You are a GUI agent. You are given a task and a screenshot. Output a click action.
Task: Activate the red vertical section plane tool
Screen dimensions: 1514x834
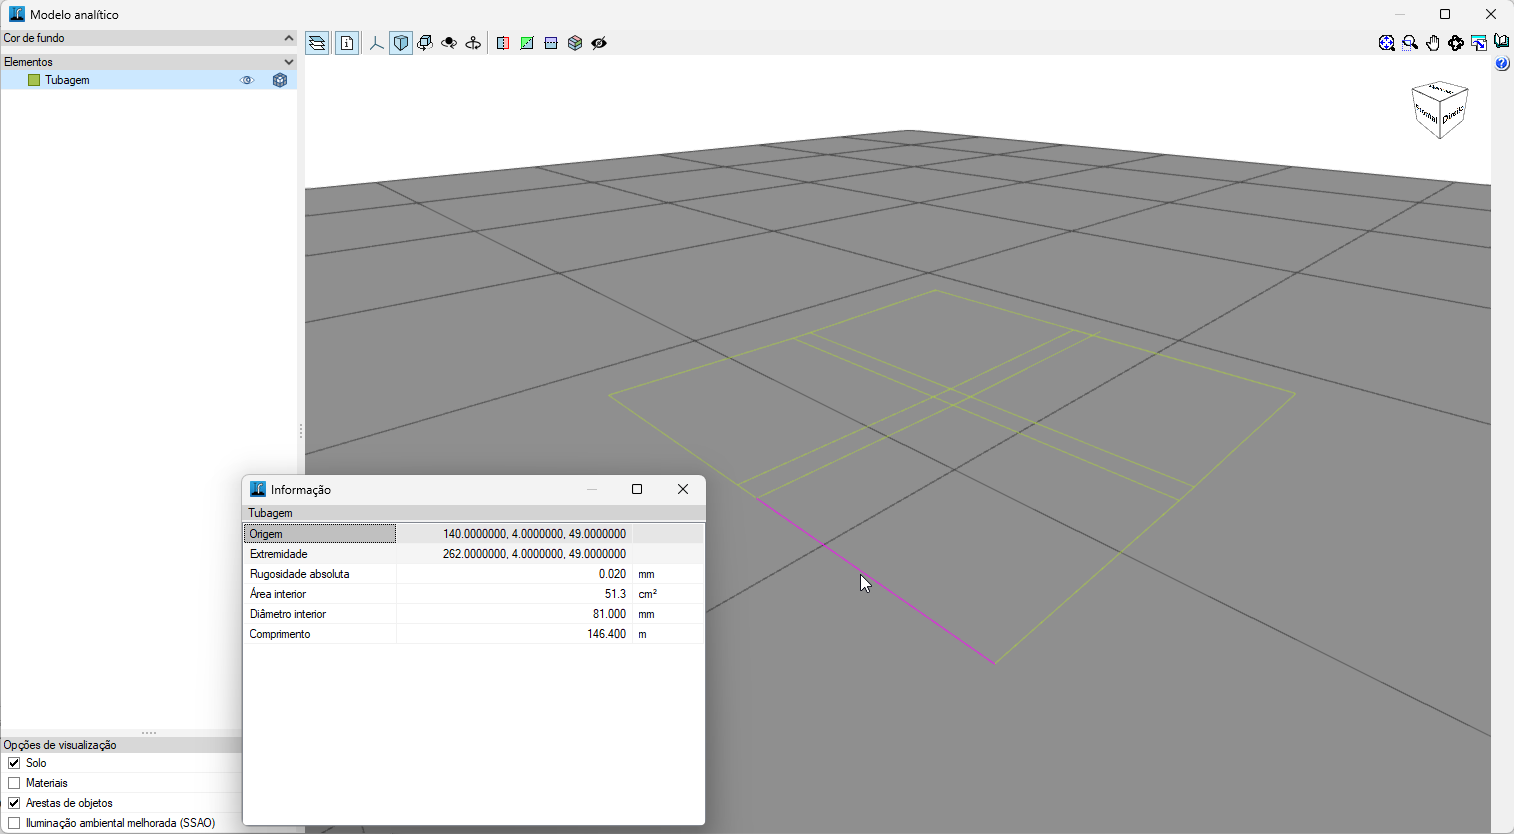tap(503, 43)
